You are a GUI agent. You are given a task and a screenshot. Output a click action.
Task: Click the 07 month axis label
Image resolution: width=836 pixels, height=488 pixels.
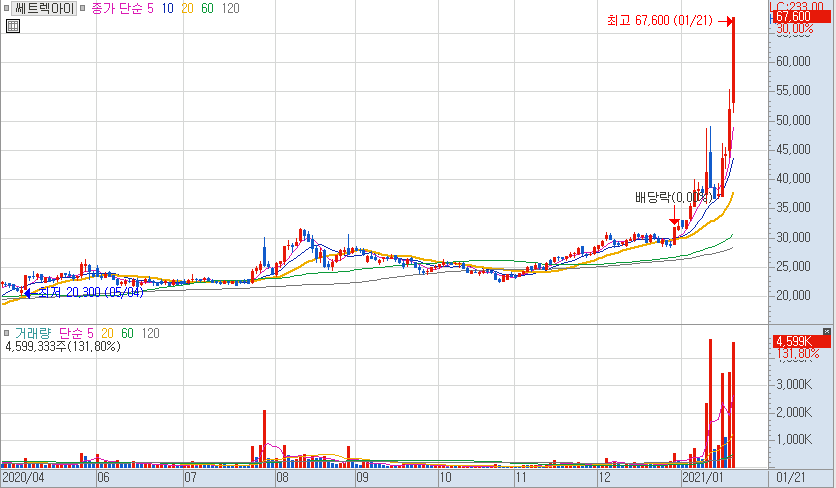(190, 477)
